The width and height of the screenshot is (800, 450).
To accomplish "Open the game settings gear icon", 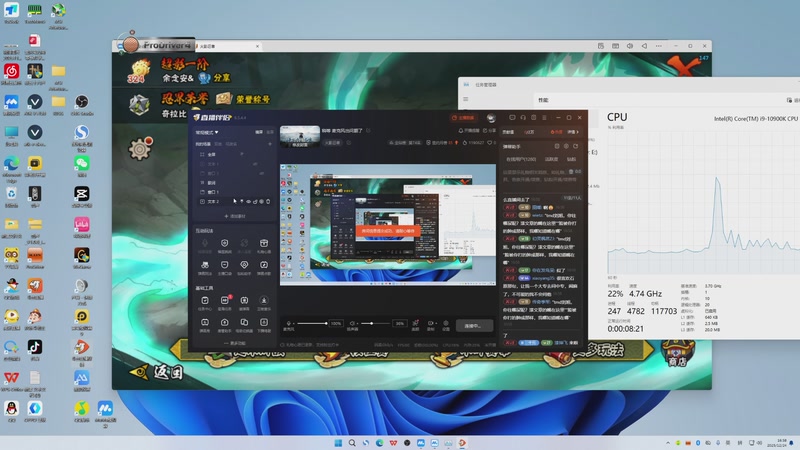I will click(140, 148).
